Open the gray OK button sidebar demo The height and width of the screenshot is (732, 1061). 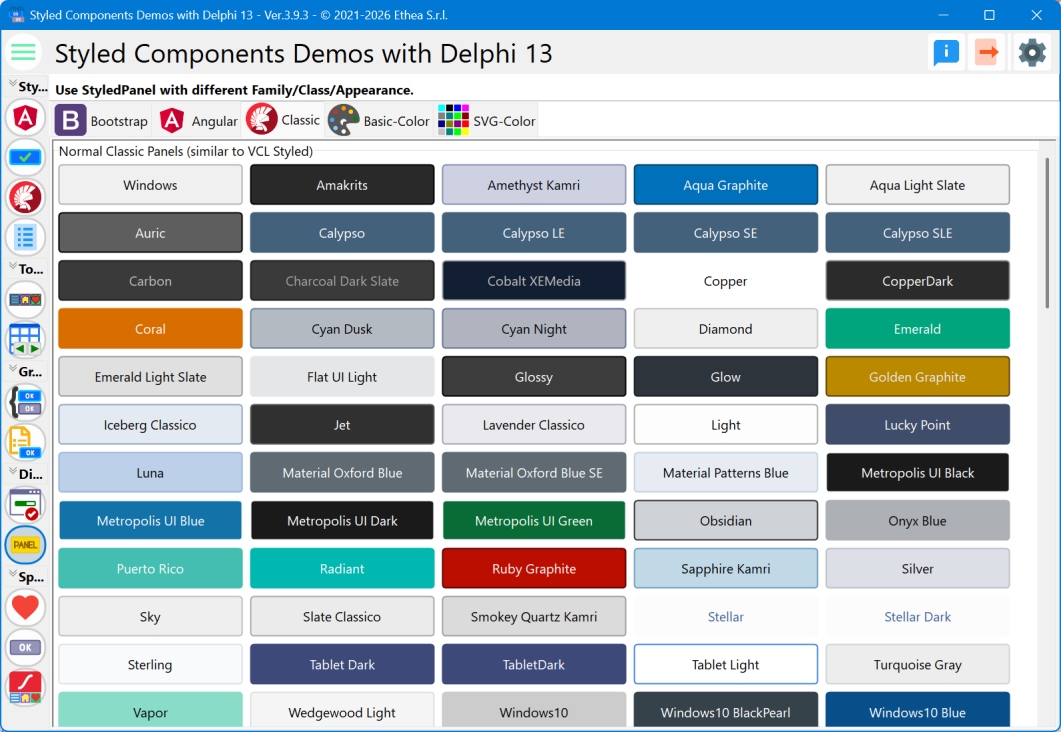[25, 647]
